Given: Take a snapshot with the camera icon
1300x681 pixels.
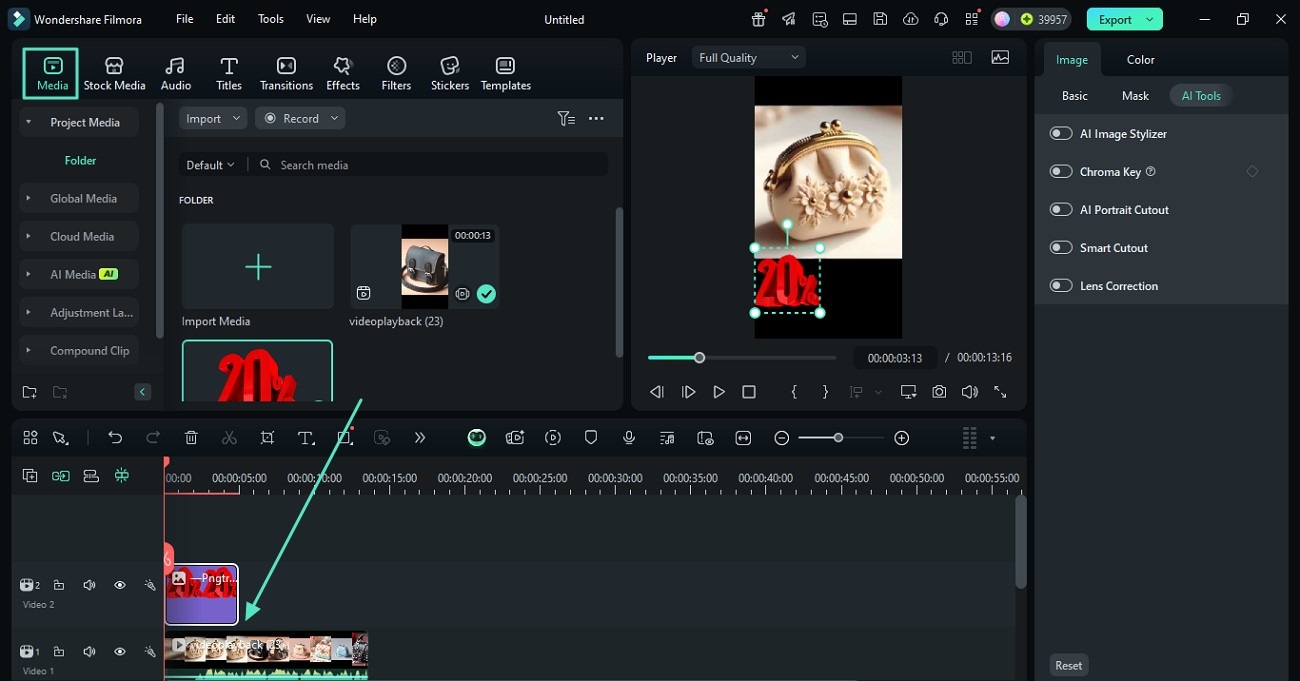Looking at the screenshot, I should tap(939, 392).
